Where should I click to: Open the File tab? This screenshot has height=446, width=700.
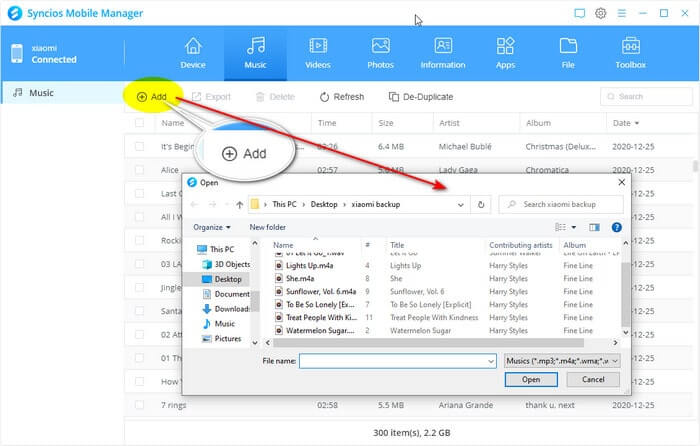pyautogui.click(x=568, y=53)
